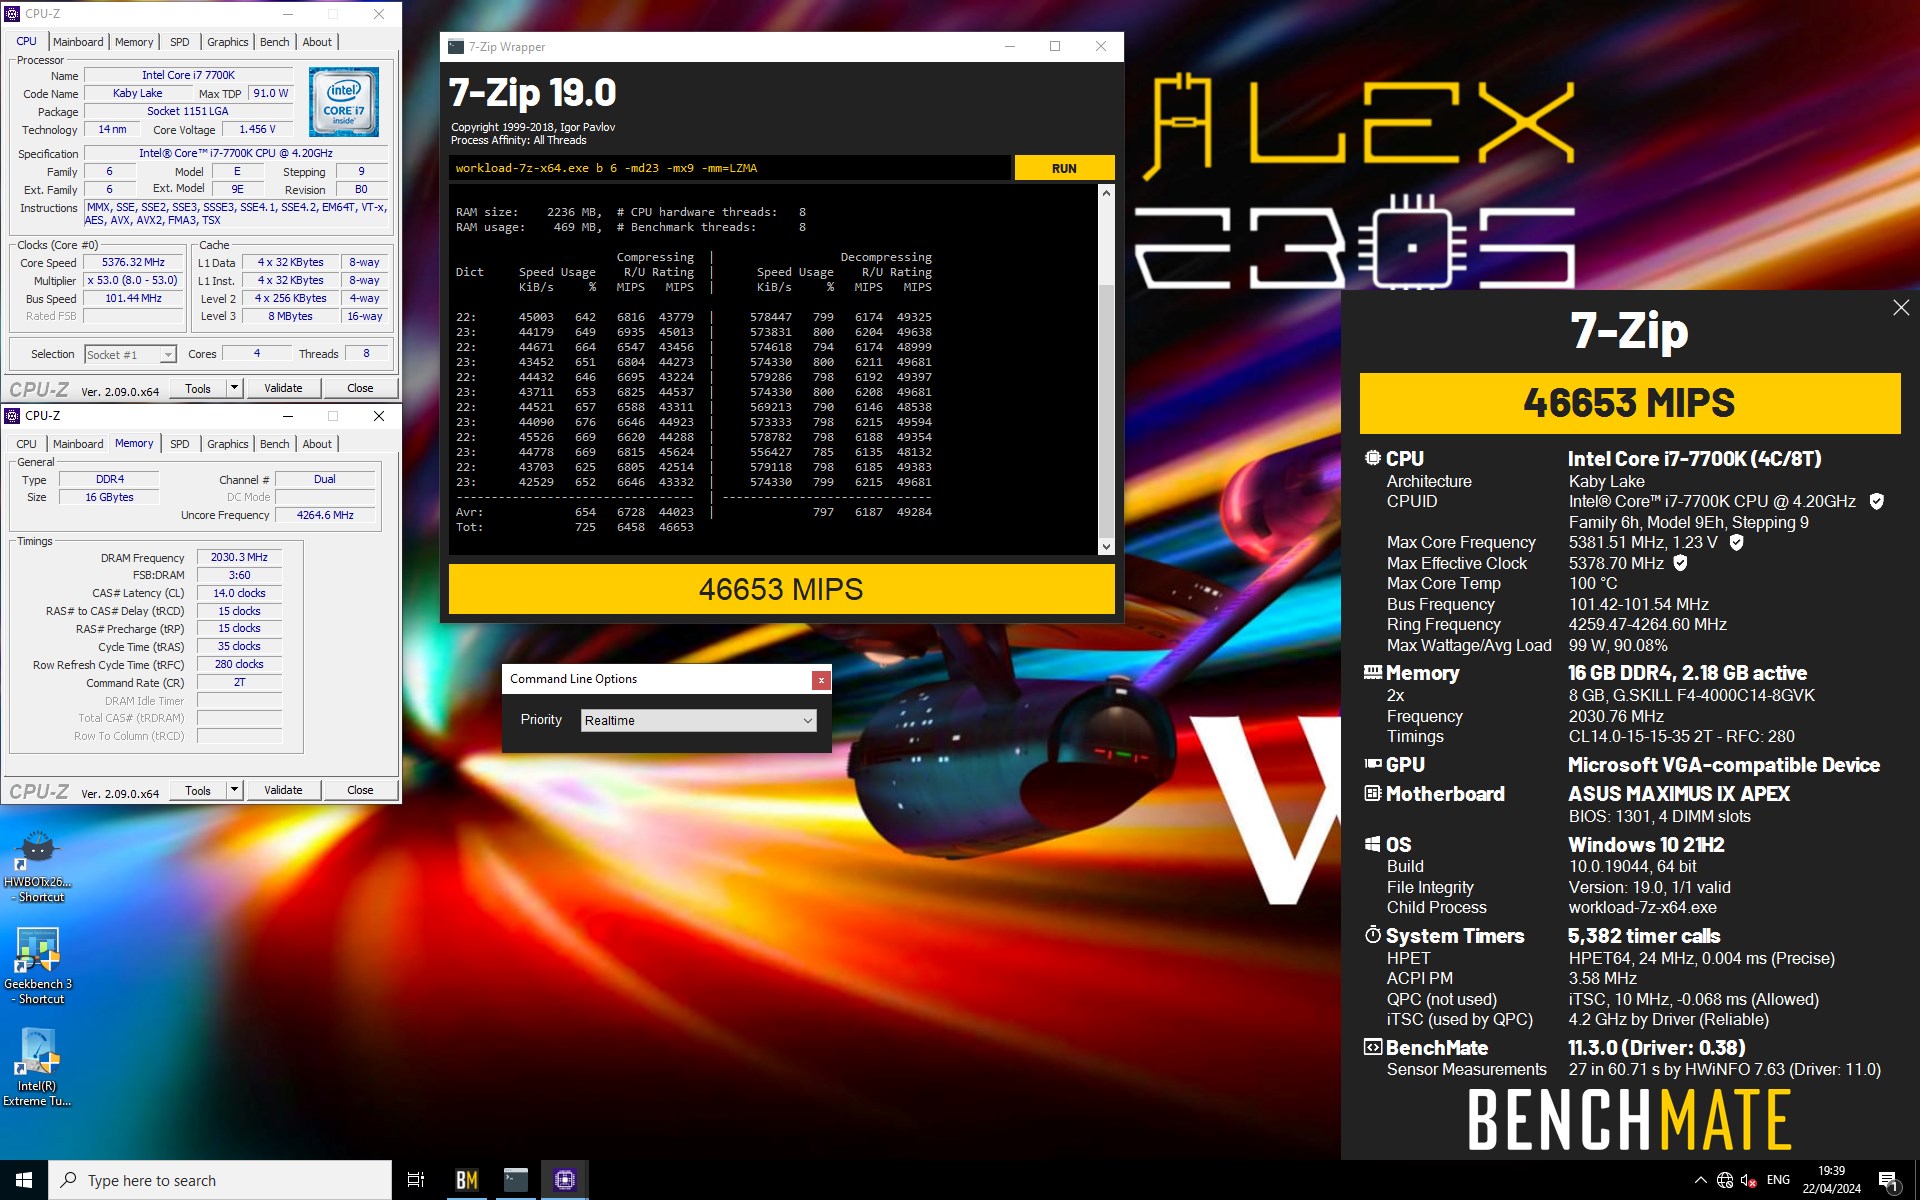Expand Tools dropdown arrow in lower CPU-Z
1920x1200 pixels.
235,790
